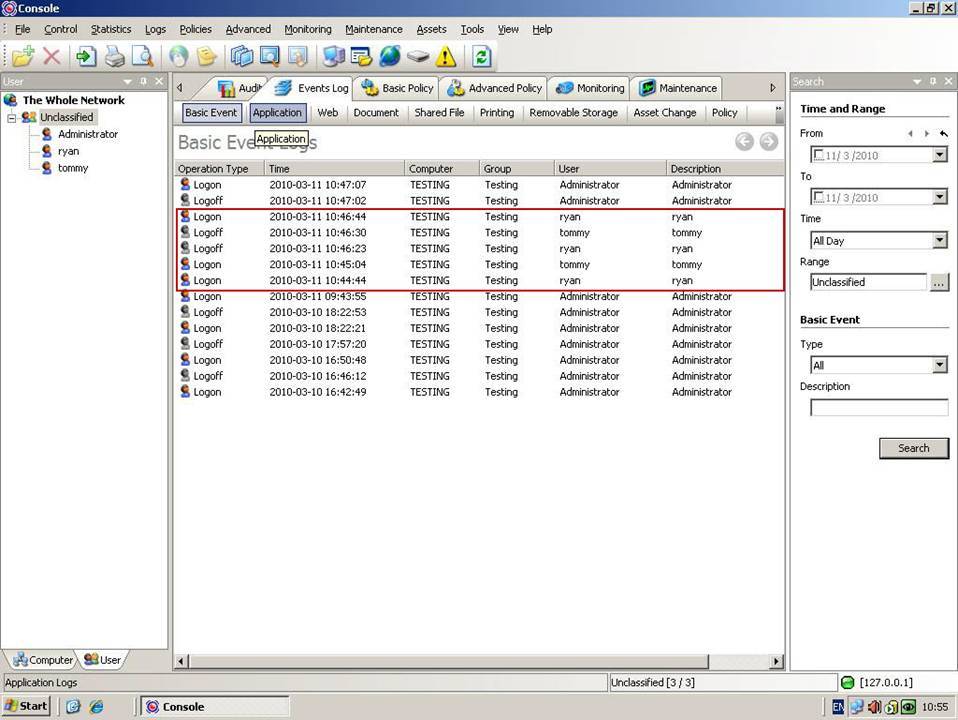Open the Statistics menu
This screenshot has height=720, width=958.
click(x=111, y=29)
